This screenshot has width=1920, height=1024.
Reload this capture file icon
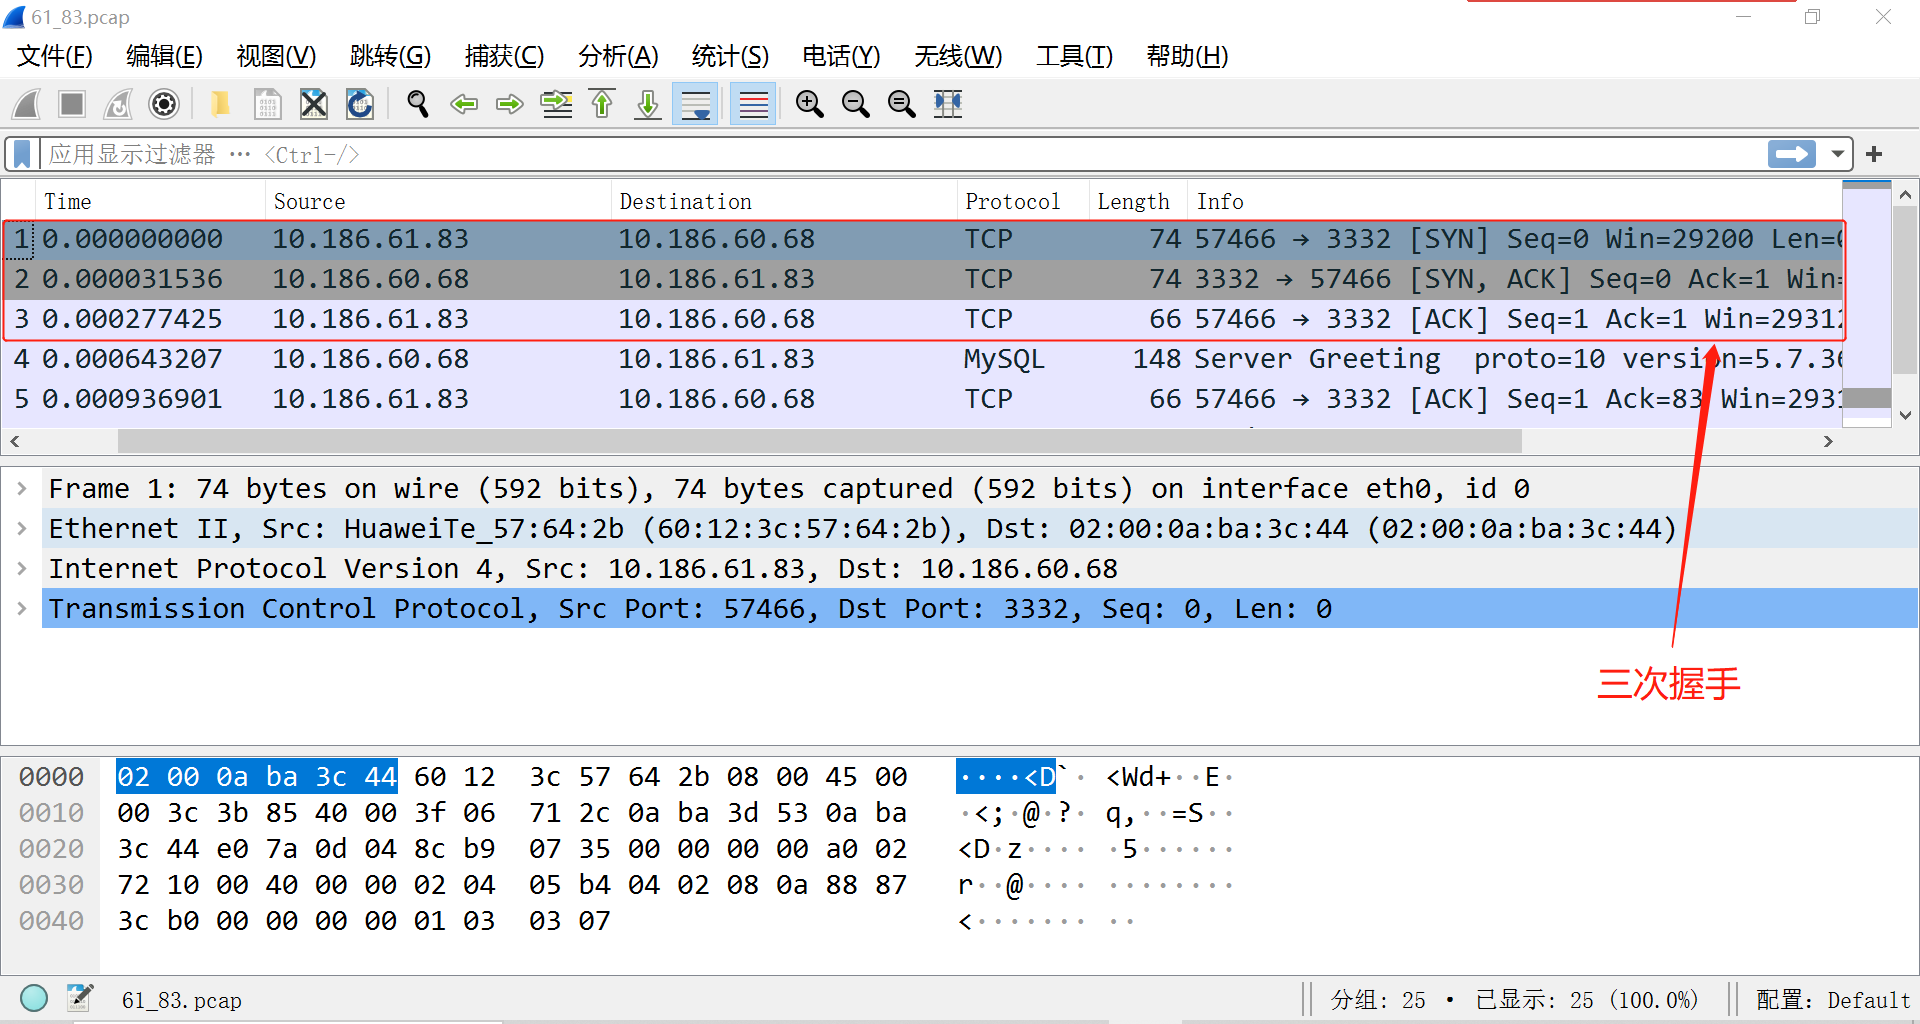(x=360, y=104)
